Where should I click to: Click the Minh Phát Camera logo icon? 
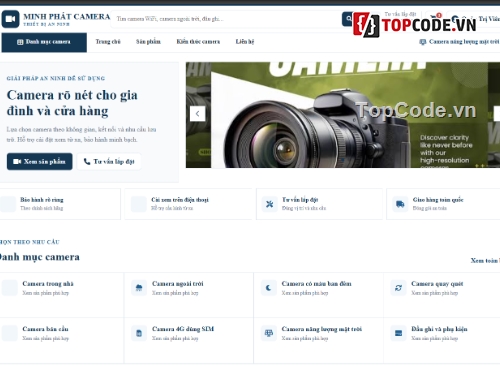pos(10,19)
